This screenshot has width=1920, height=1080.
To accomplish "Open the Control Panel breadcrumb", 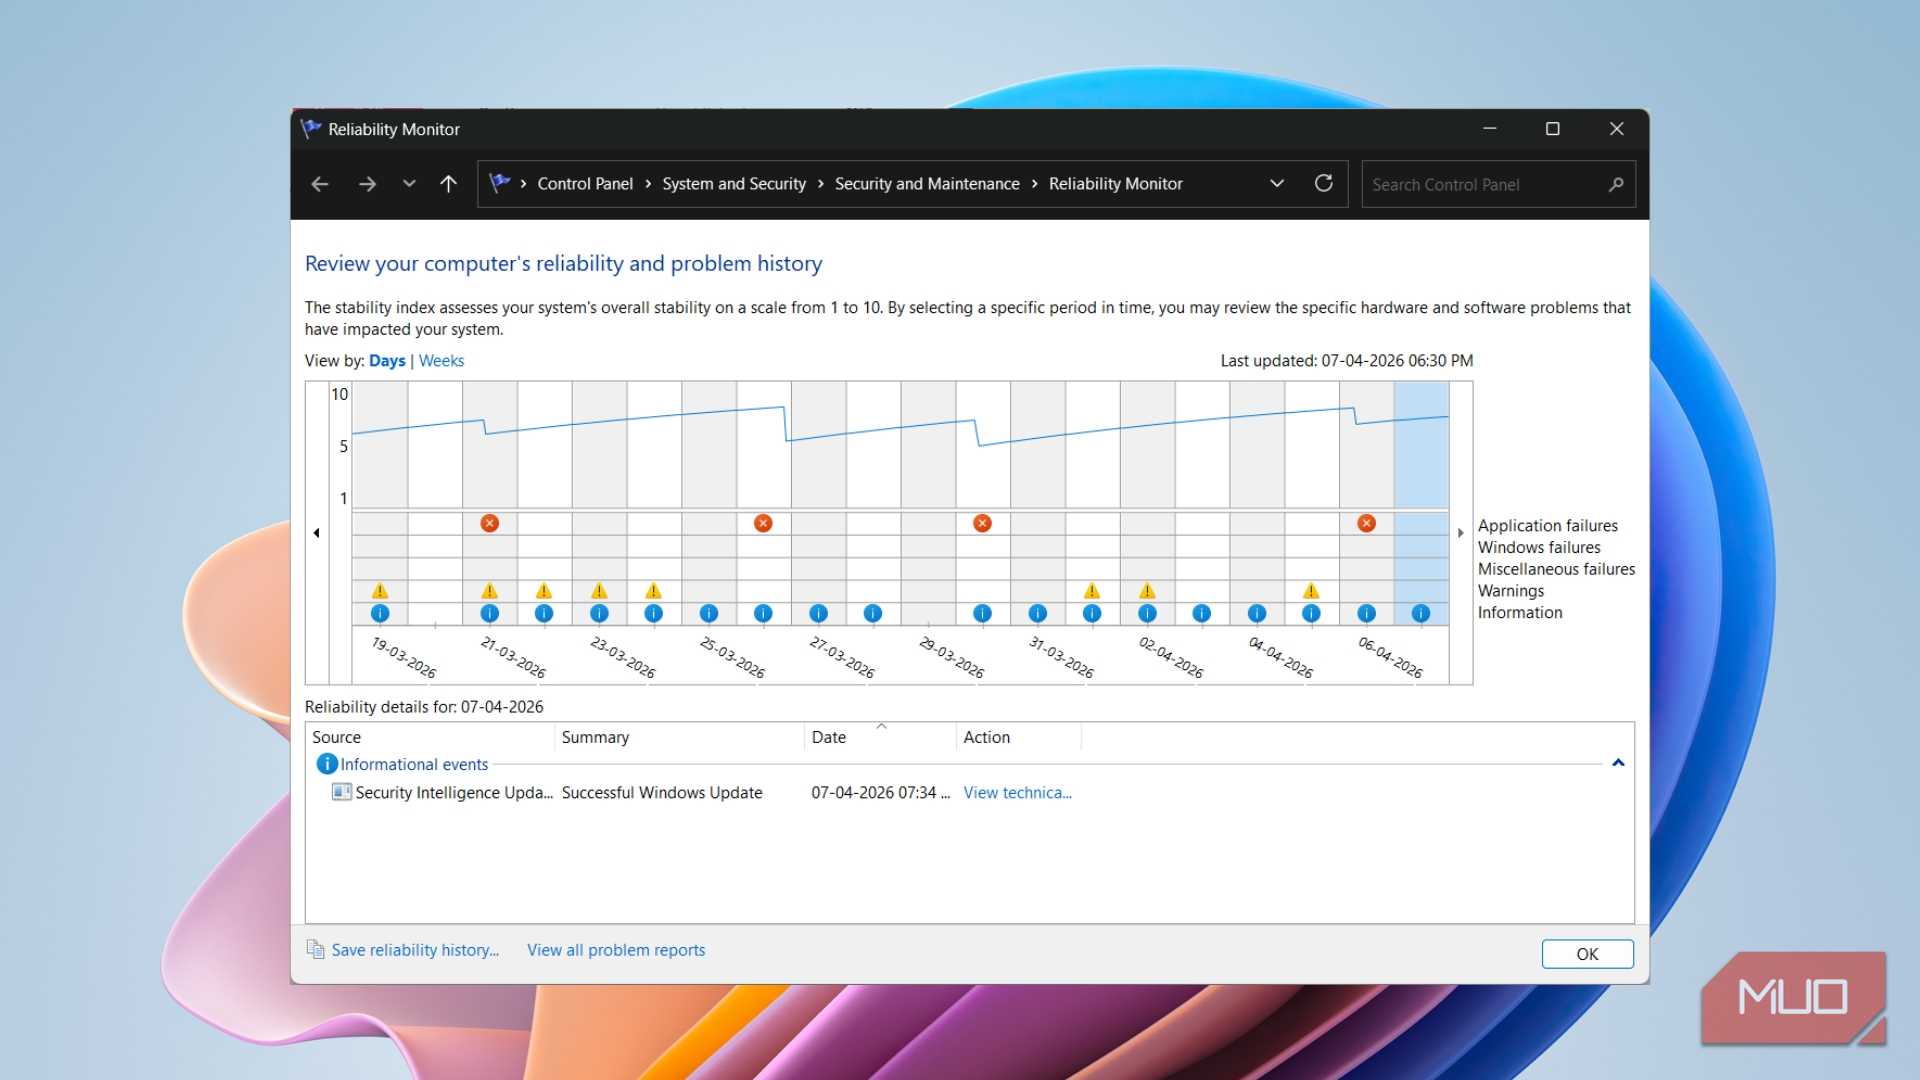I will [x=585, y=184].
